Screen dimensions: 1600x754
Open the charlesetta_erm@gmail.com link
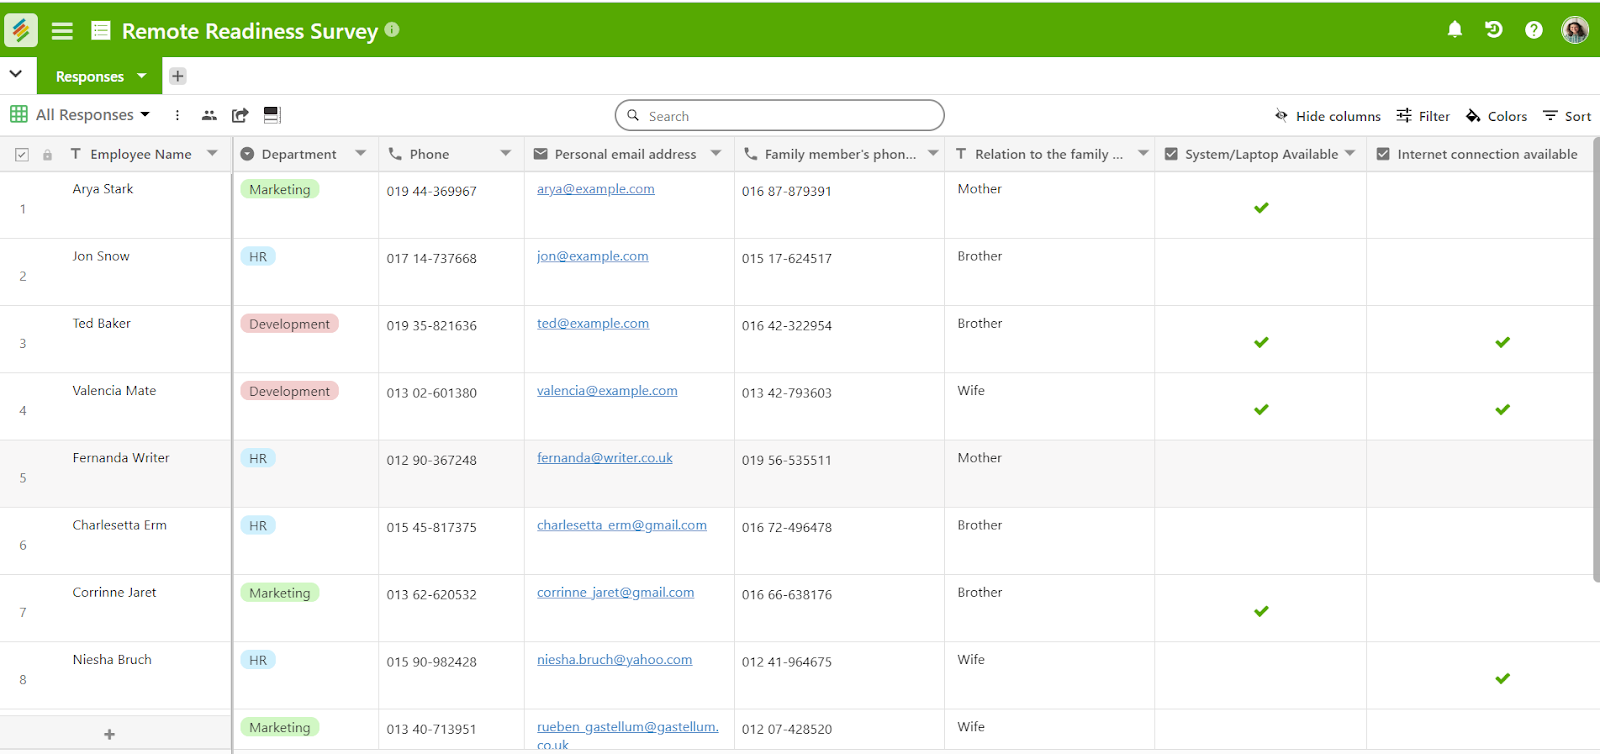point(622,525)
